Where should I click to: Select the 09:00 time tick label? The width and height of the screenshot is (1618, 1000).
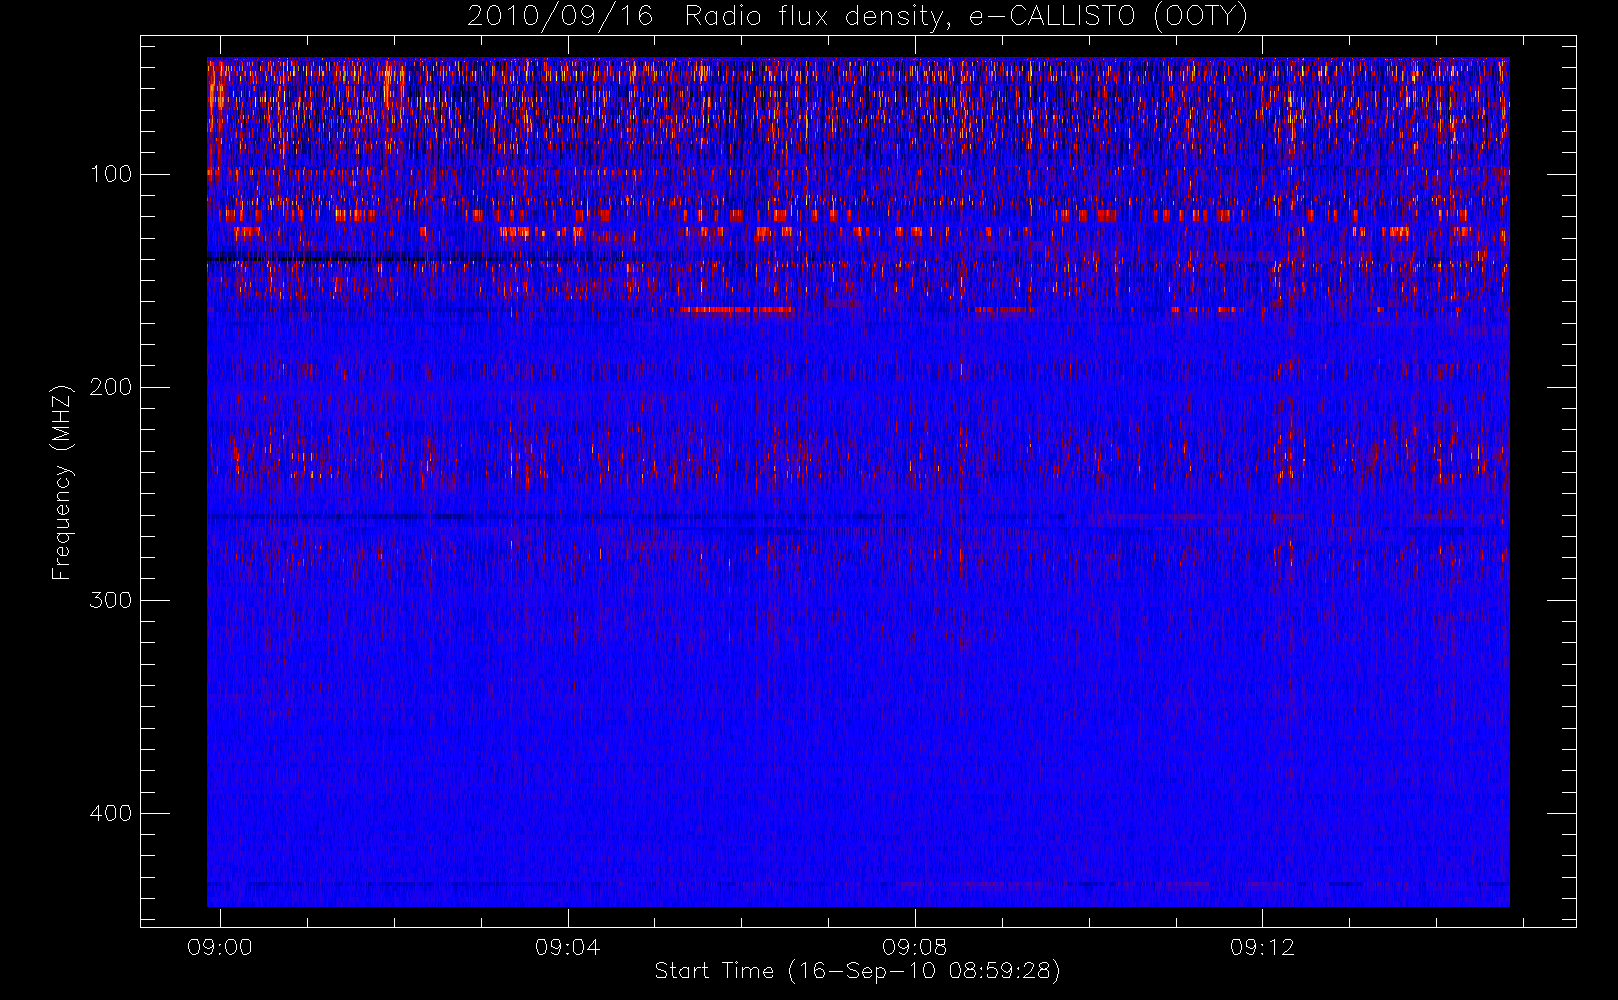tap(220, 947)
